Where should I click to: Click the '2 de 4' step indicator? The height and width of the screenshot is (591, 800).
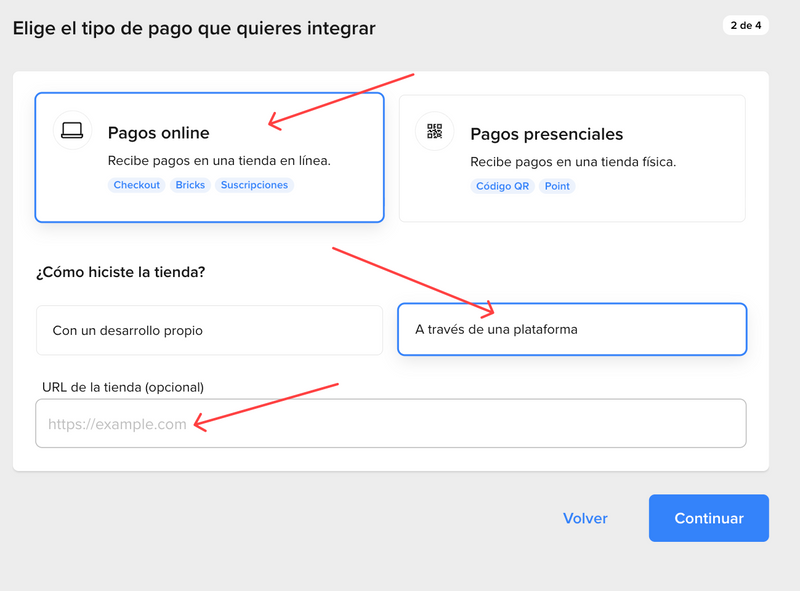click(745, 26)
